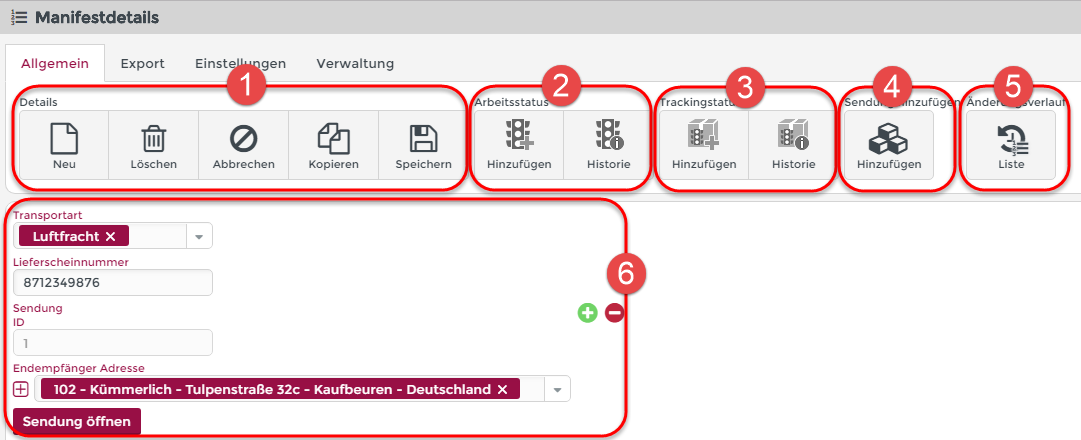
Task: Click the Lieferscheinnummer input field
Action: (113, 283)
